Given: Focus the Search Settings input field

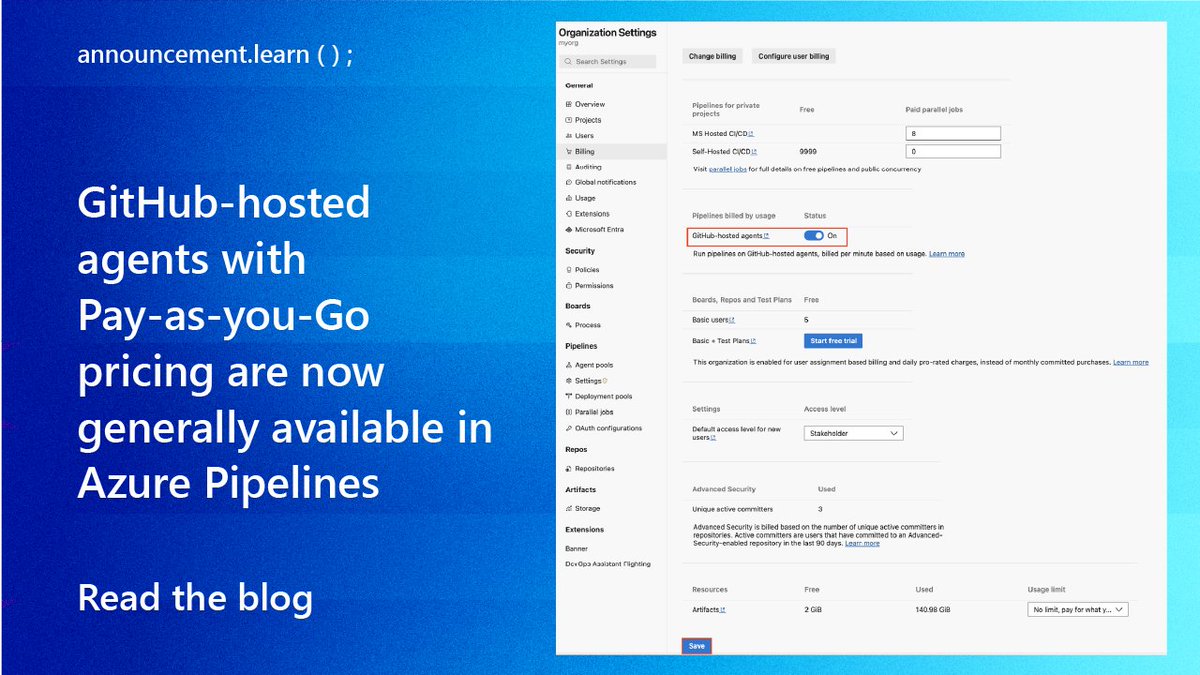Looking at the screenshot, I should (x=609, y=62).
